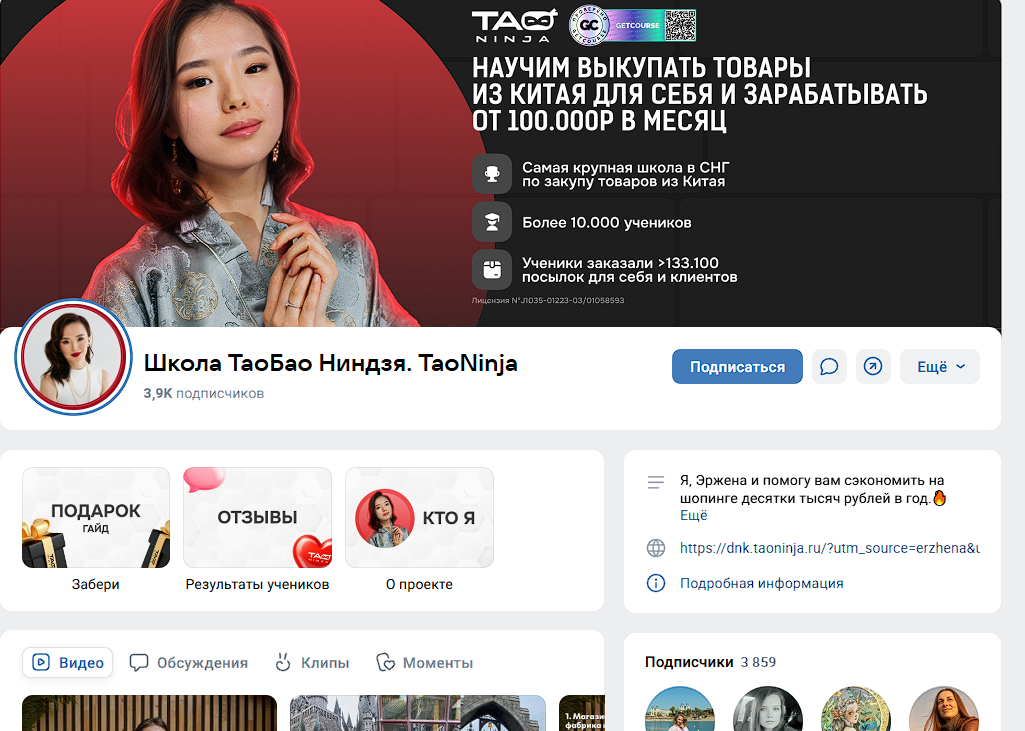Click the share arrow icon next to chat
The width and height of the screenshot is (1025, 731).
[x=872, y=366]
